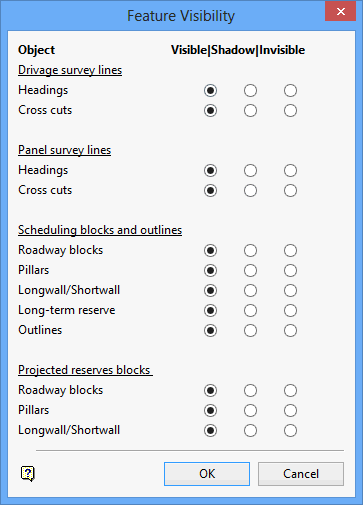Make Scheduling Roadway blocks Invisible
Viewport: 363px width, 505px height.
pyautogui.click(x=290, y=250)
